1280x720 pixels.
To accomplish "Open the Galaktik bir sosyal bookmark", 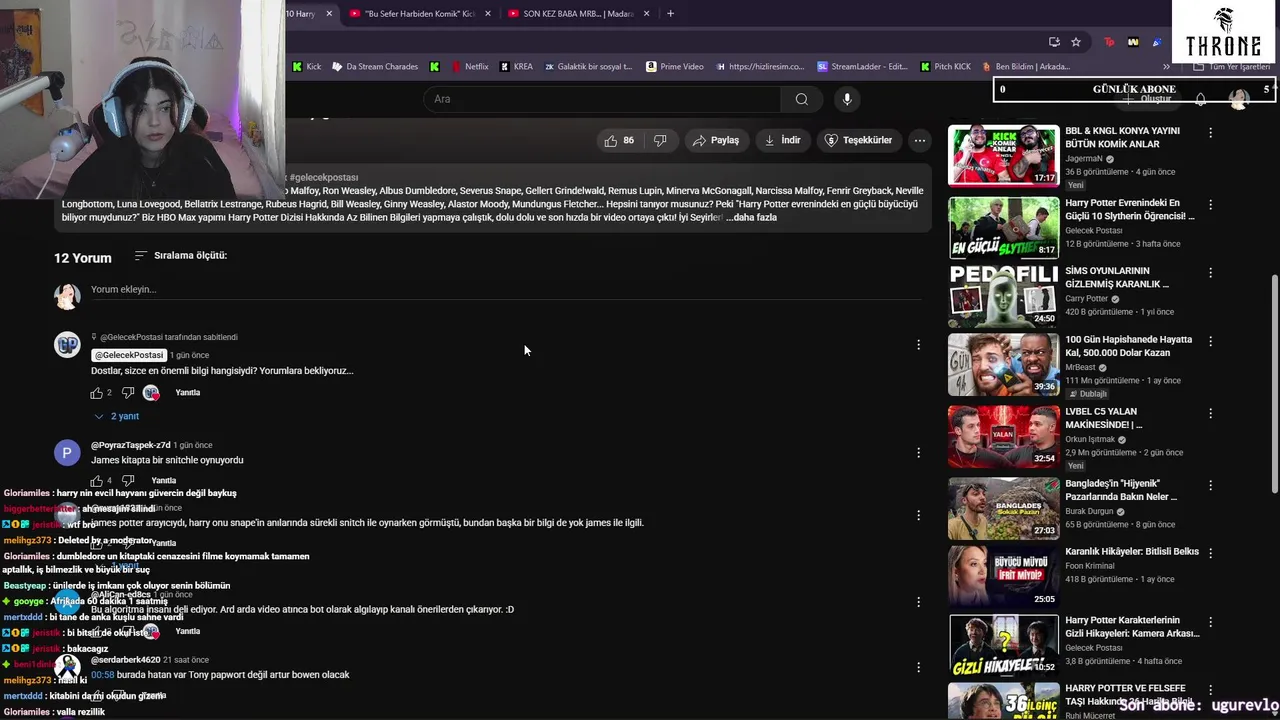I will (x=588, y=67).
